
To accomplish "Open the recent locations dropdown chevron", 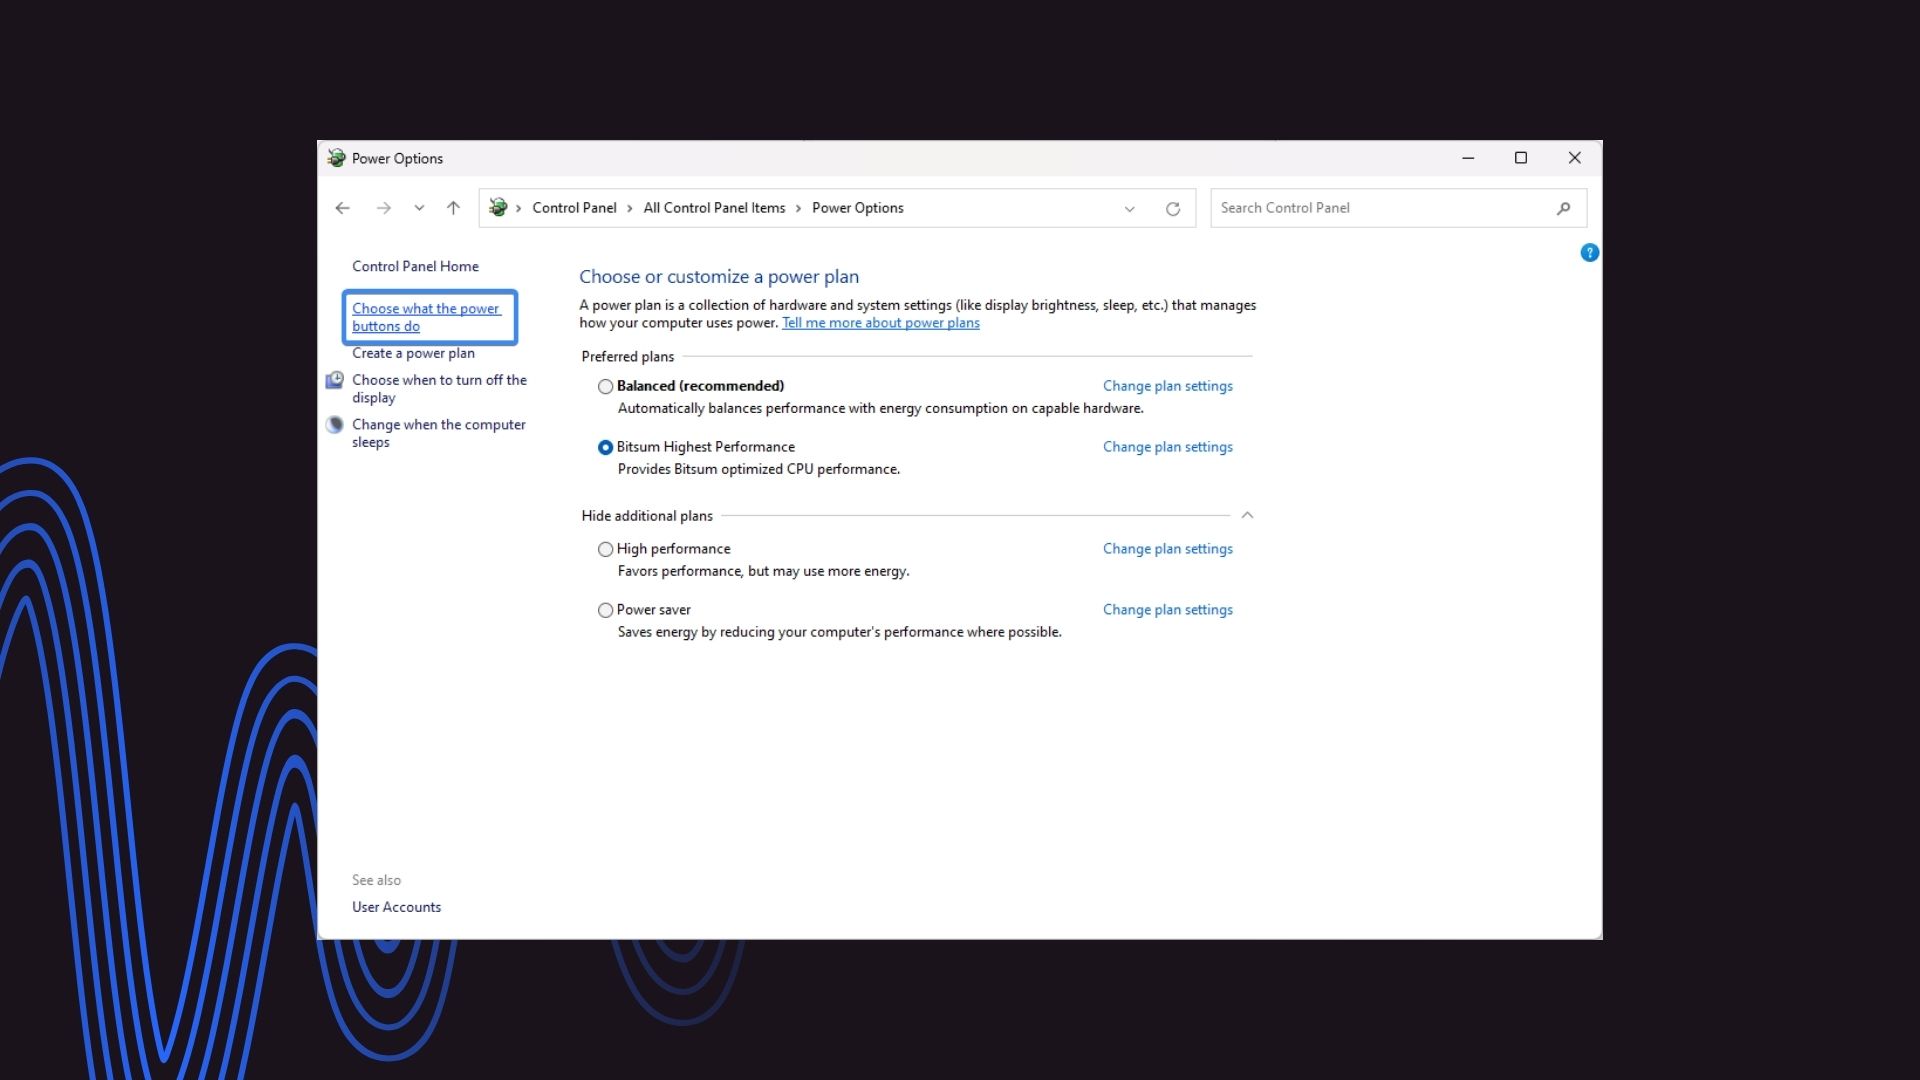I will click(419, 208).
